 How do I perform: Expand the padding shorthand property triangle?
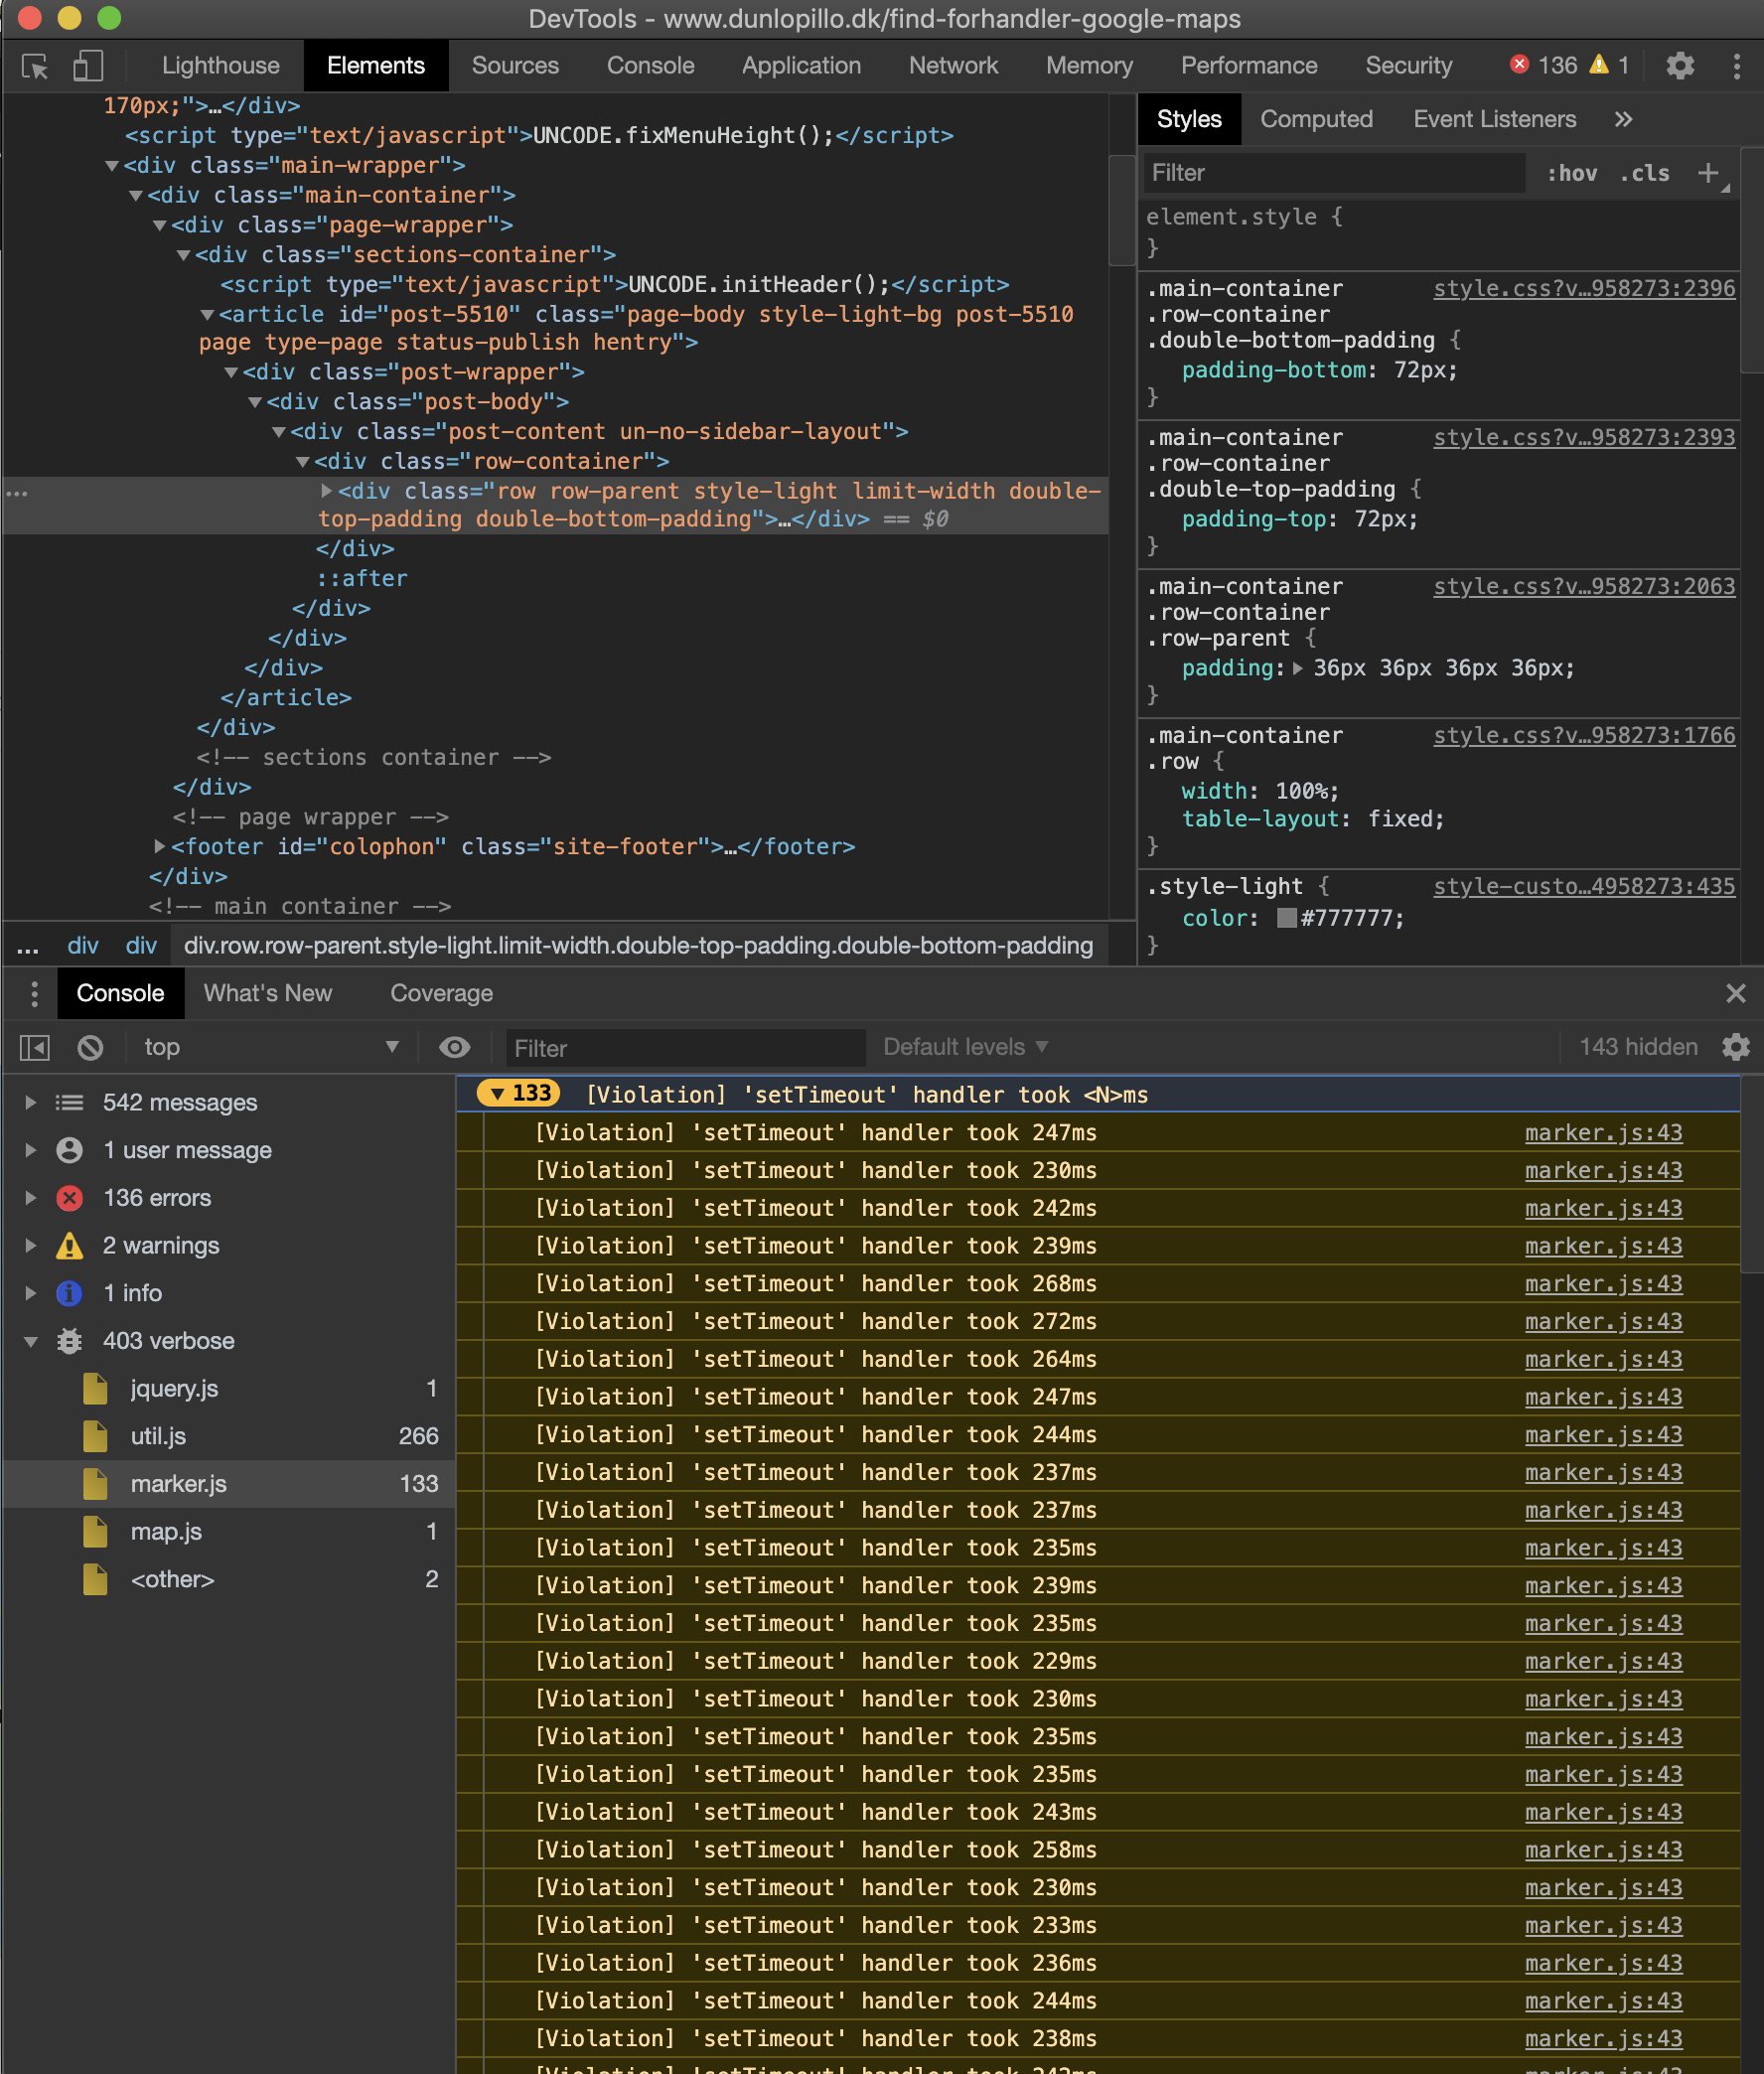point(1297,668)
